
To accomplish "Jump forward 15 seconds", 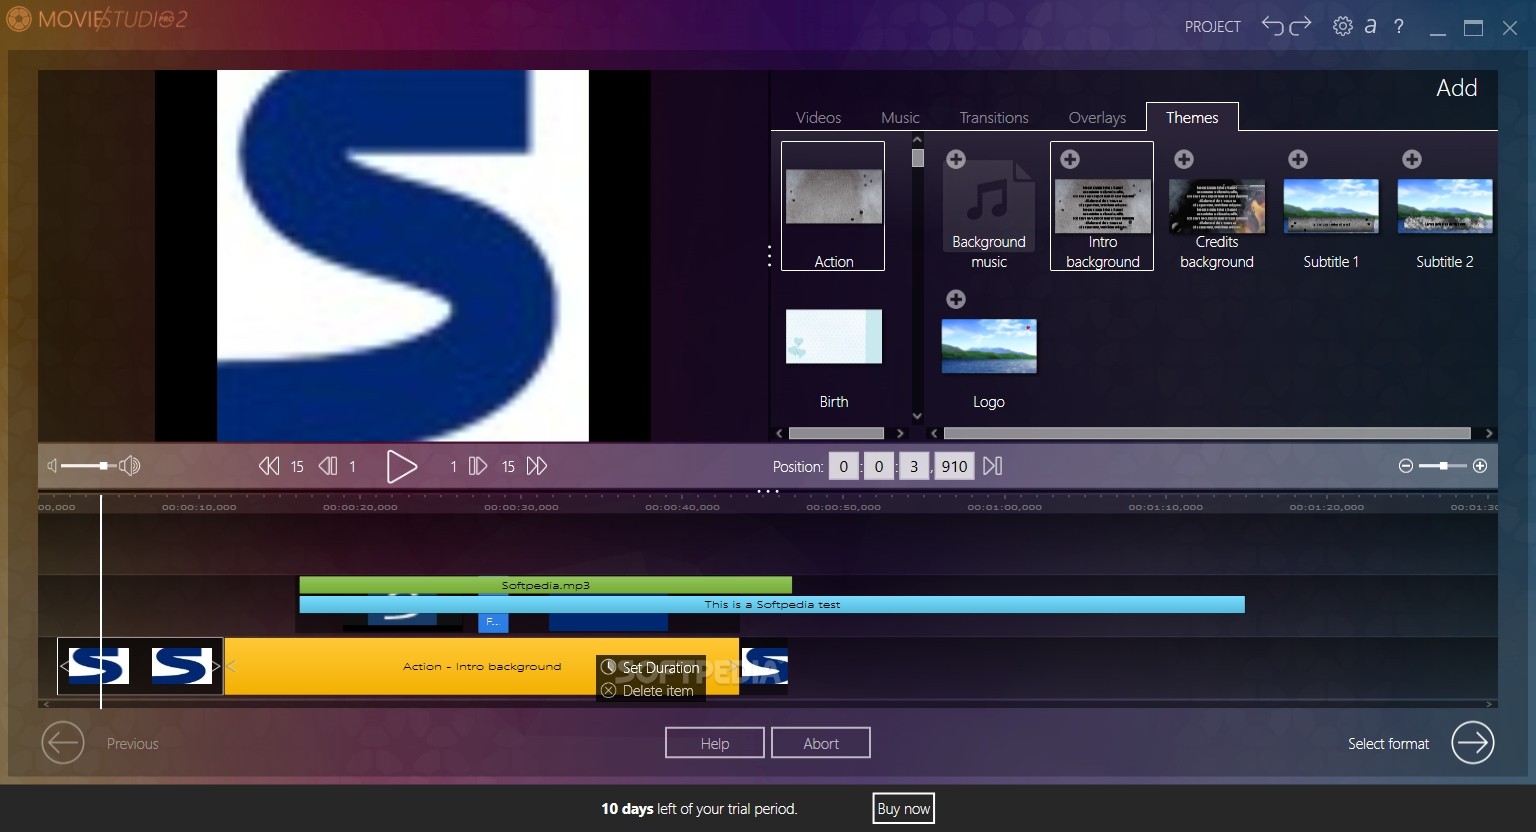I will point(537,466).
